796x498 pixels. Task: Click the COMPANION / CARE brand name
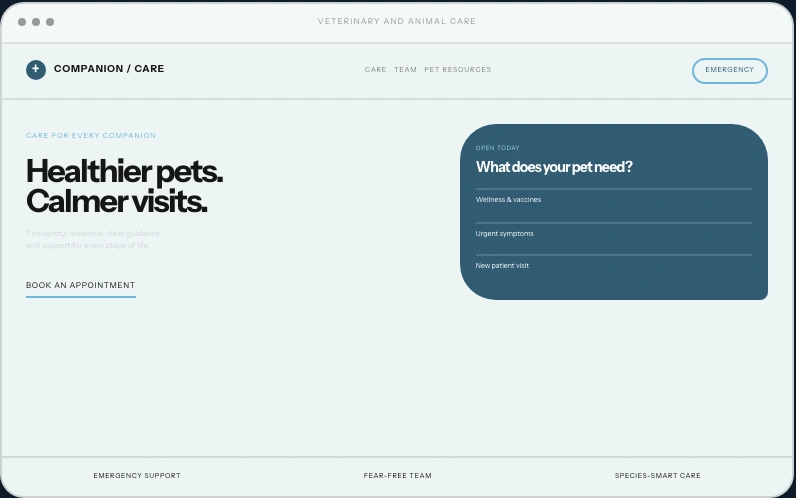point(109,69)
